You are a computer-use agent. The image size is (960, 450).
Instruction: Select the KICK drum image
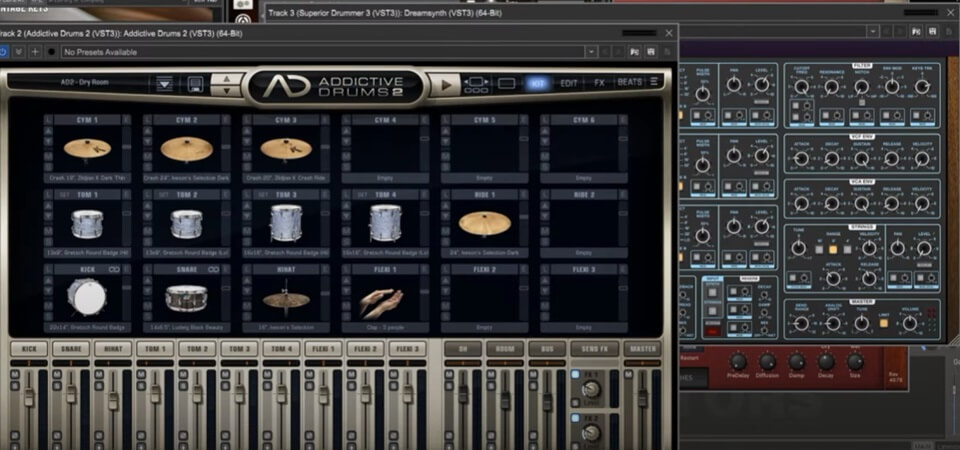click(x=86, y=298)
